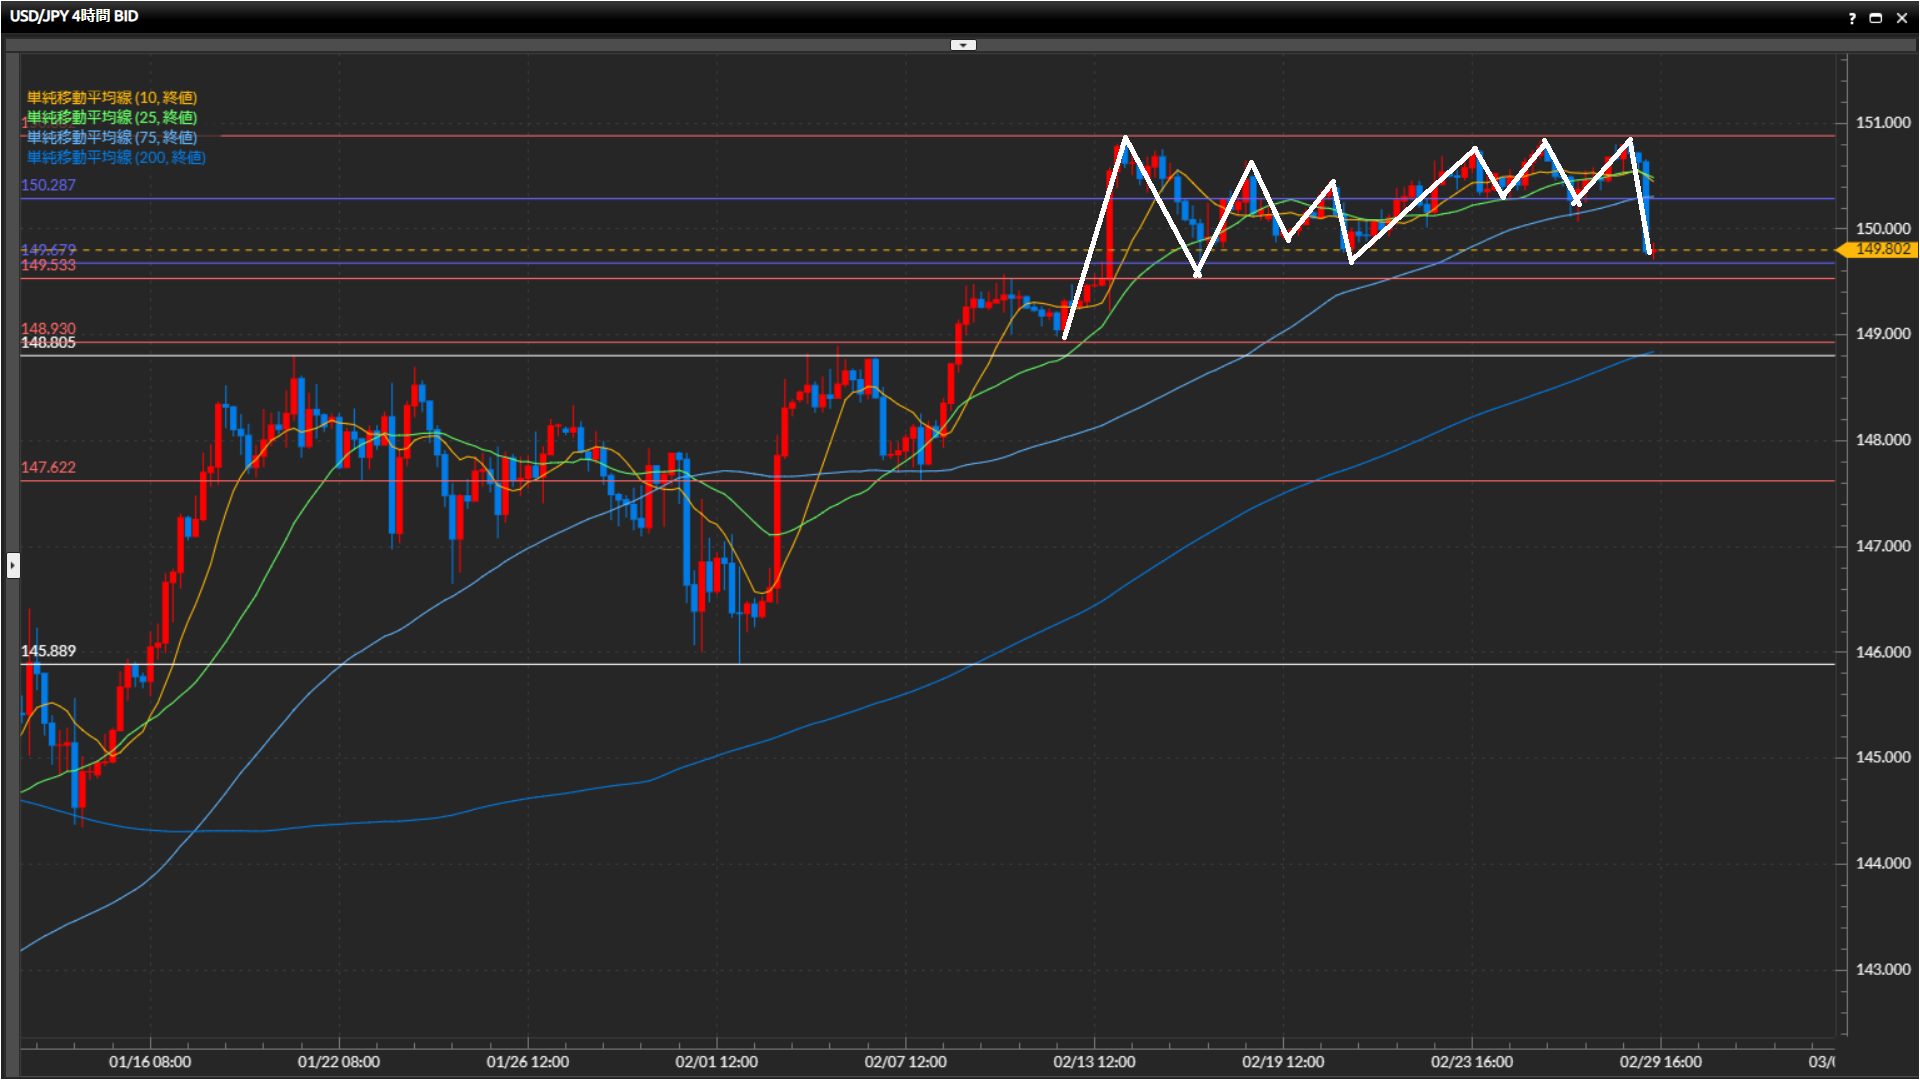Select the 25-period moving average label
This screenshot has width=1920, height=1080.
111,117
